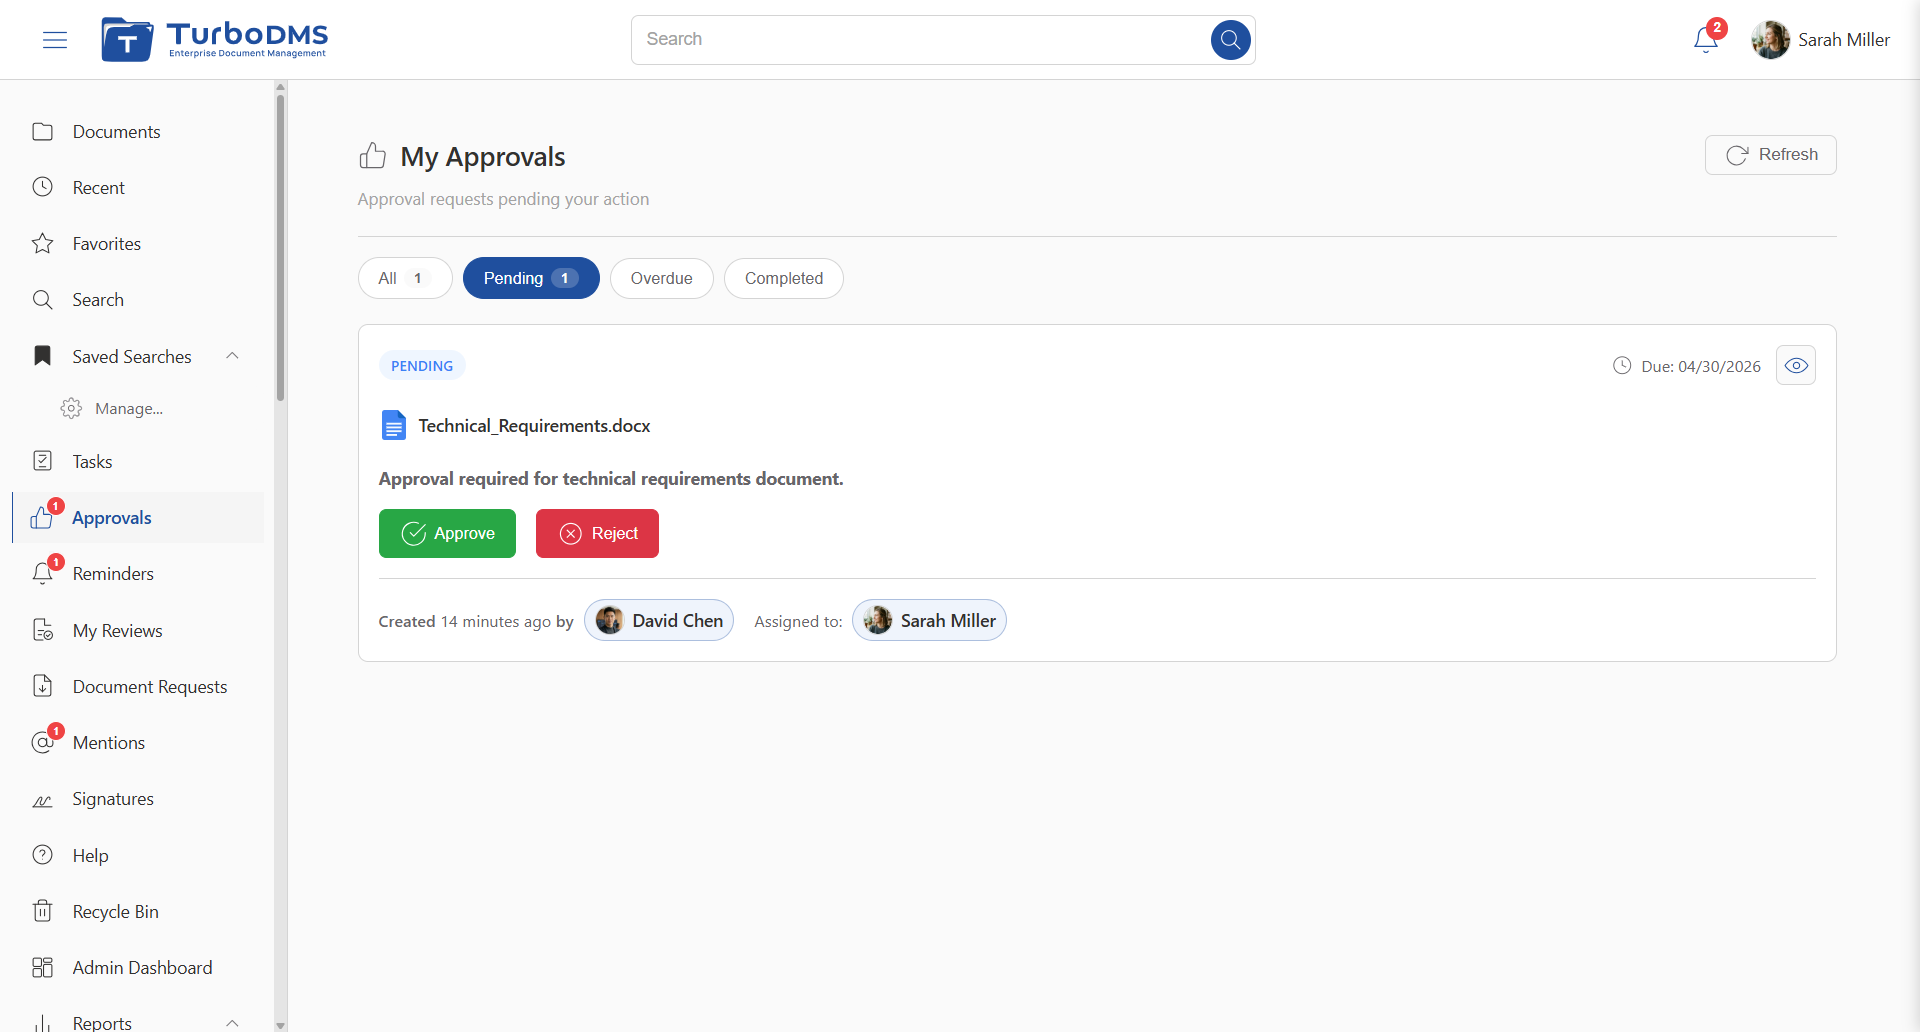Open Signatures in the sidebar

[138, 799]
